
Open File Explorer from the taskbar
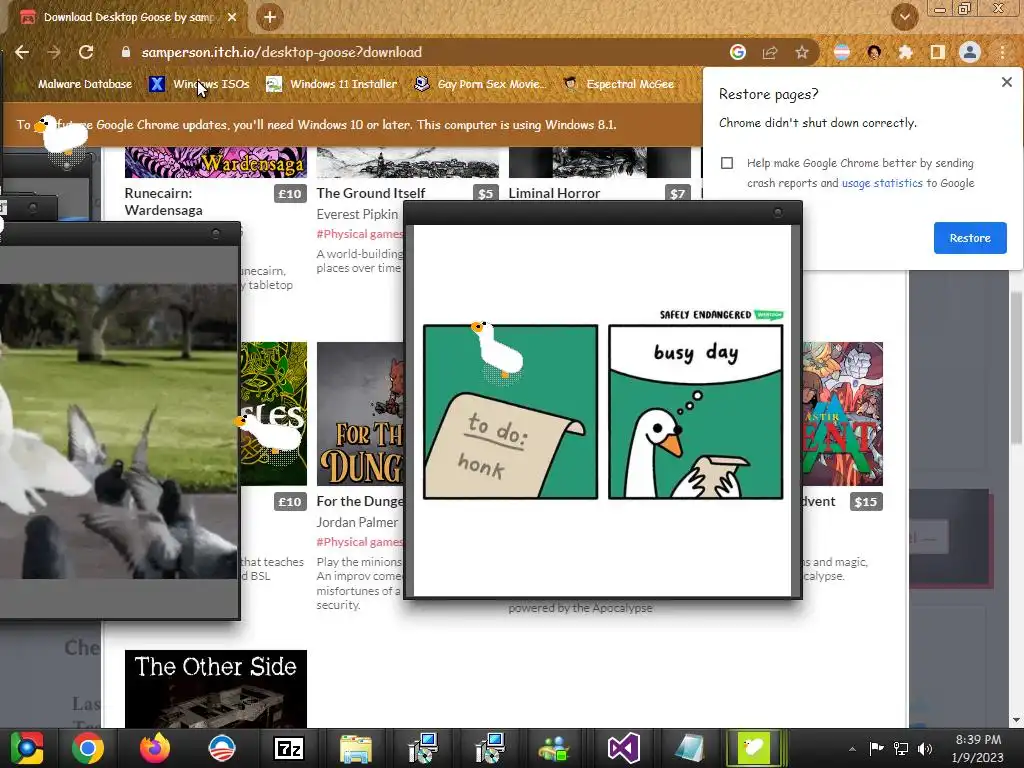pos(356,748)
